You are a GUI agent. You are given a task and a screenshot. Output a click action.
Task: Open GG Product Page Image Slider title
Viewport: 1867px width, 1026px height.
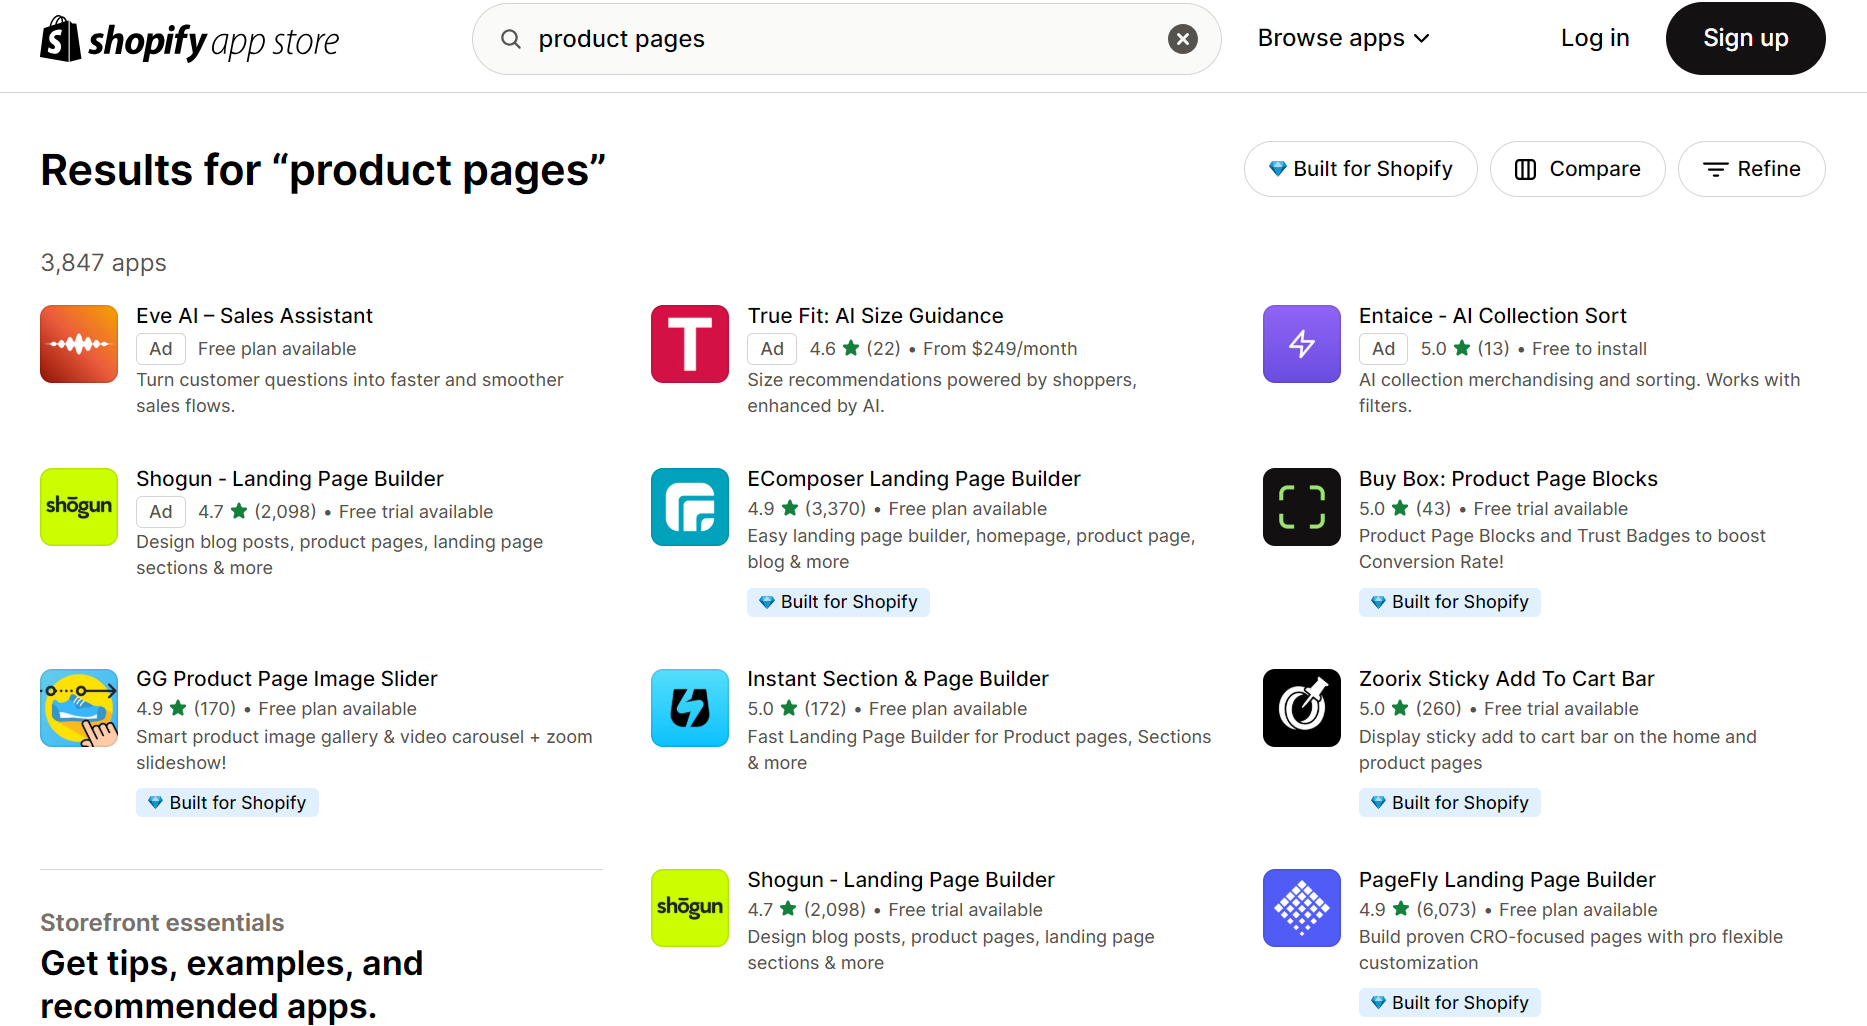287,679
